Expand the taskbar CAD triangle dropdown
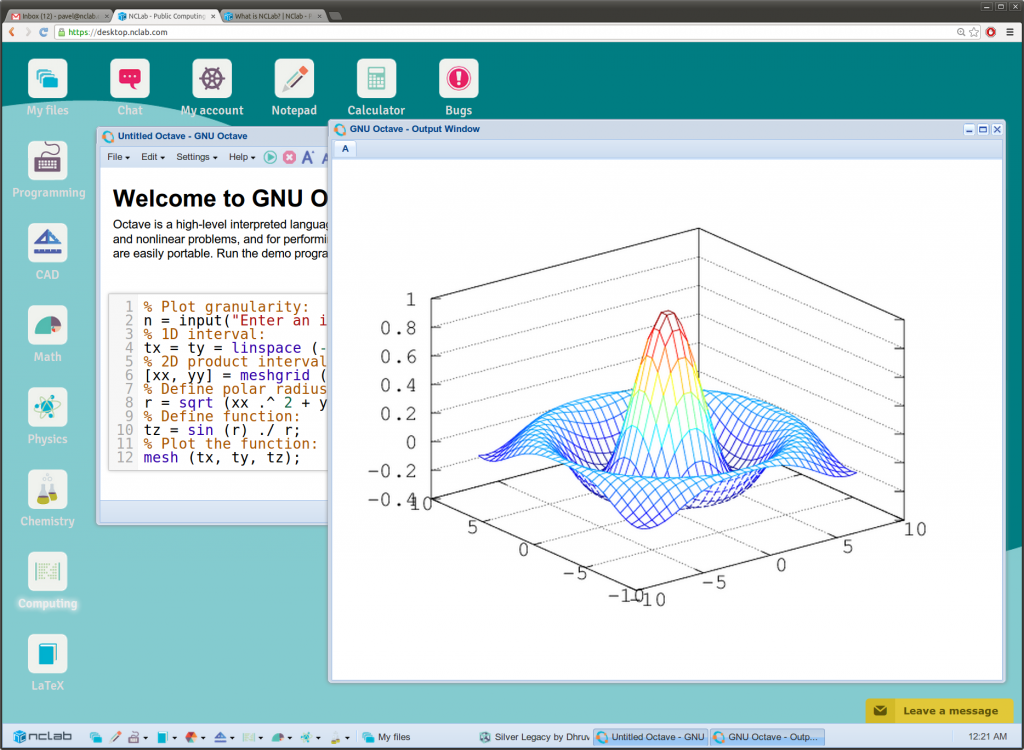This screenshot has height=750, width=1024. tap(232, 738)
